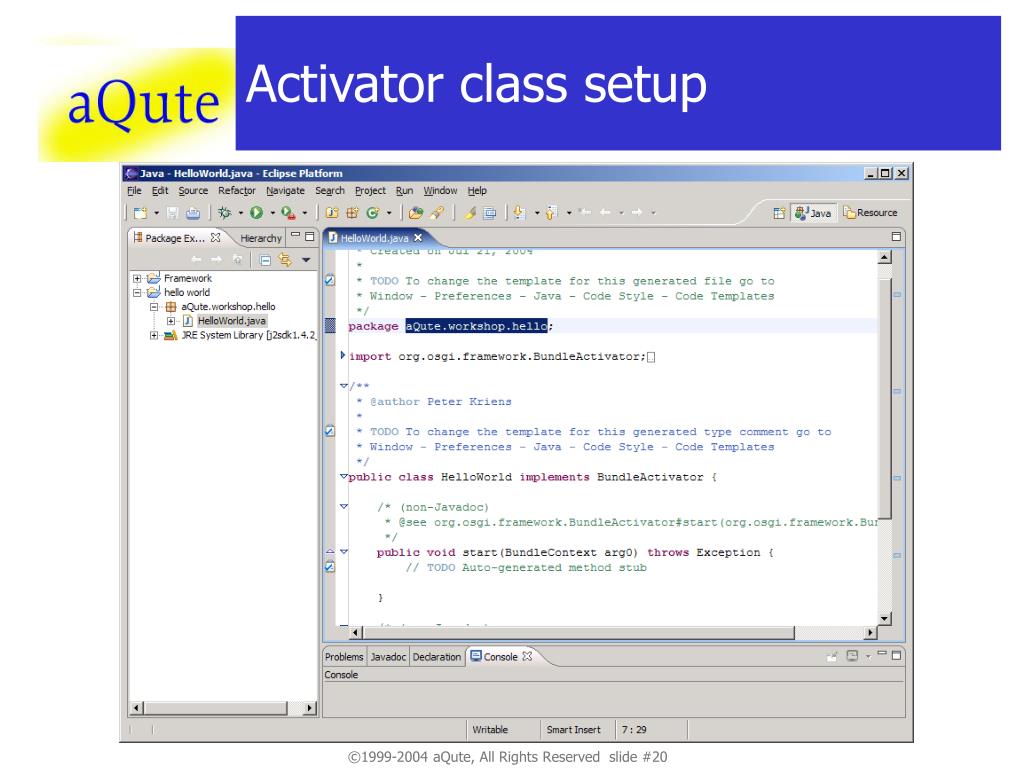The height and width of the screenshot is (768, 1024).
Task: Open the Debug dropdown arrow
Action: point(240,213)
